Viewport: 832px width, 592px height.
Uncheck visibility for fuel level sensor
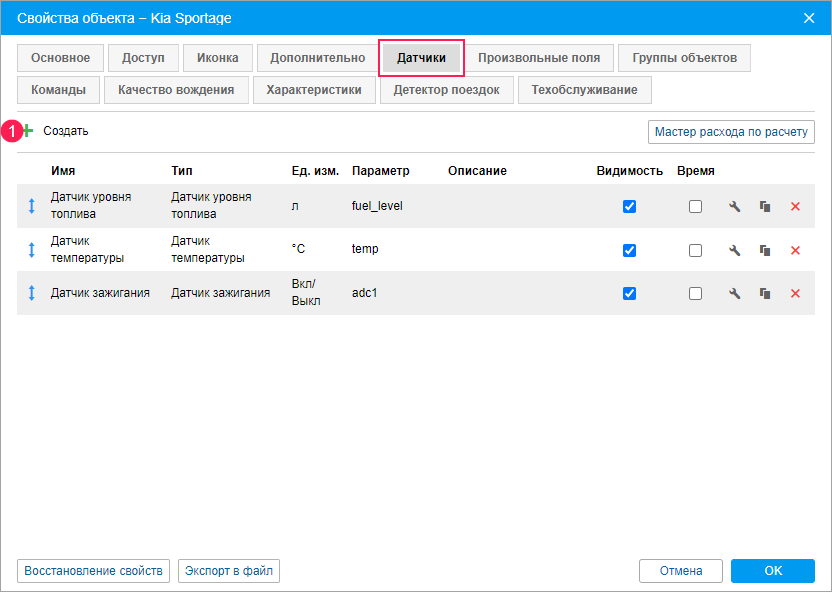tap(629, 206)
